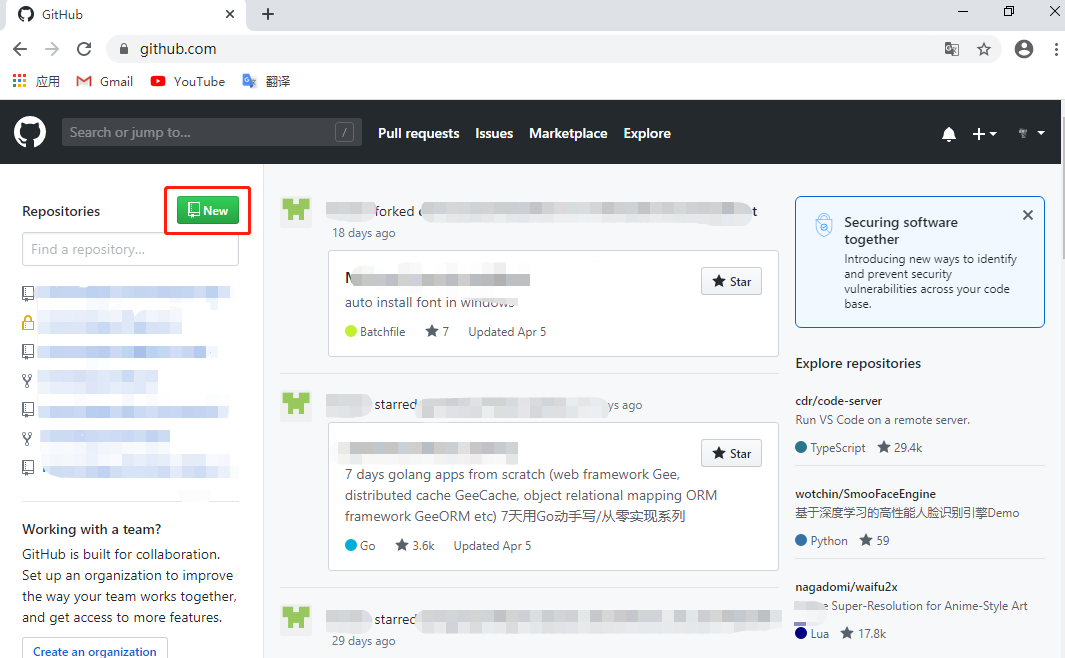Click the 3.6k star count on Go repo
The image size is (1065, 658).
[x=415, y=545]
